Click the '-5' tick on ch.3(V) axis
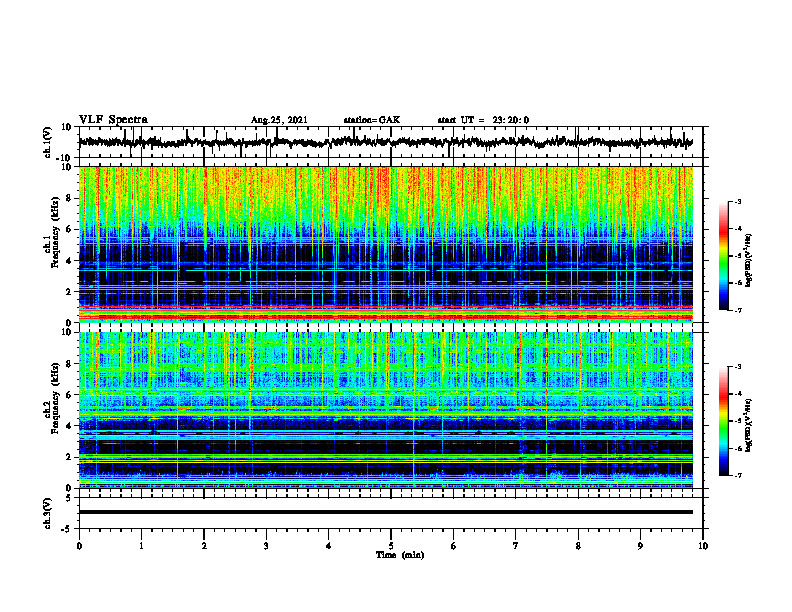Screen dimensions: 792x612 tap(68, 528)
